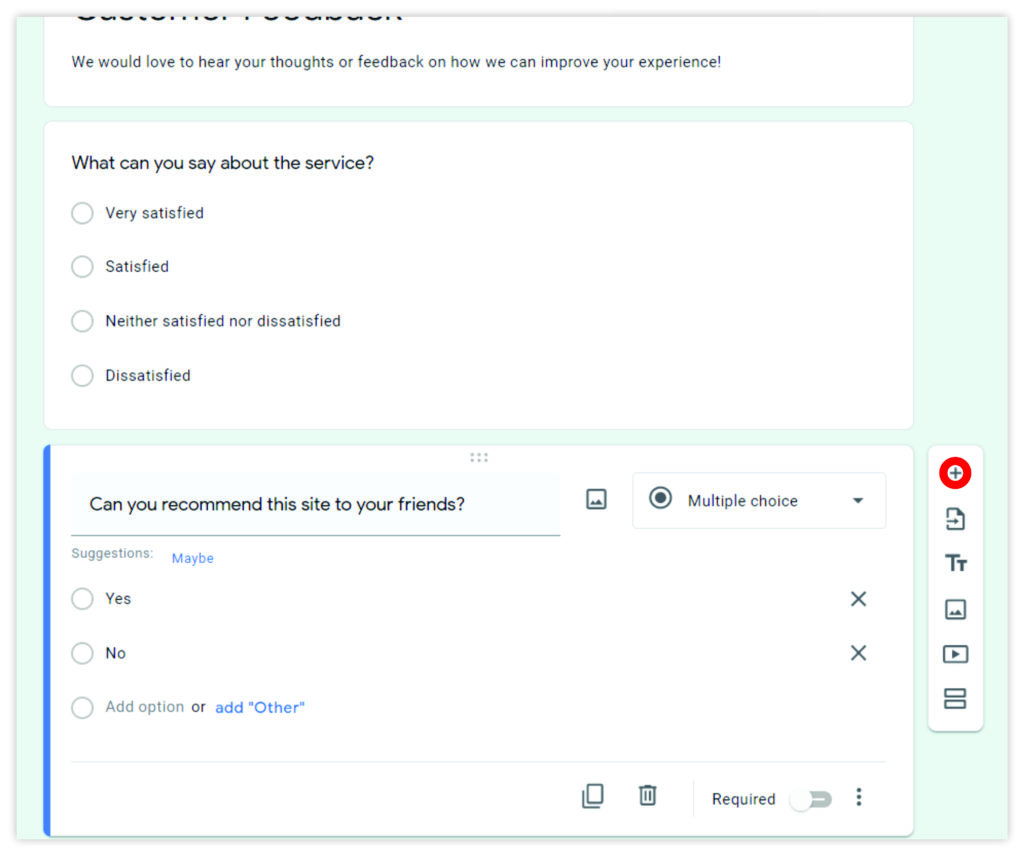Image resolution: width=1024 pixels, height=856 pixels.
Task: Click add "Other" to insert an Other option
Action: tap(260, 707)
